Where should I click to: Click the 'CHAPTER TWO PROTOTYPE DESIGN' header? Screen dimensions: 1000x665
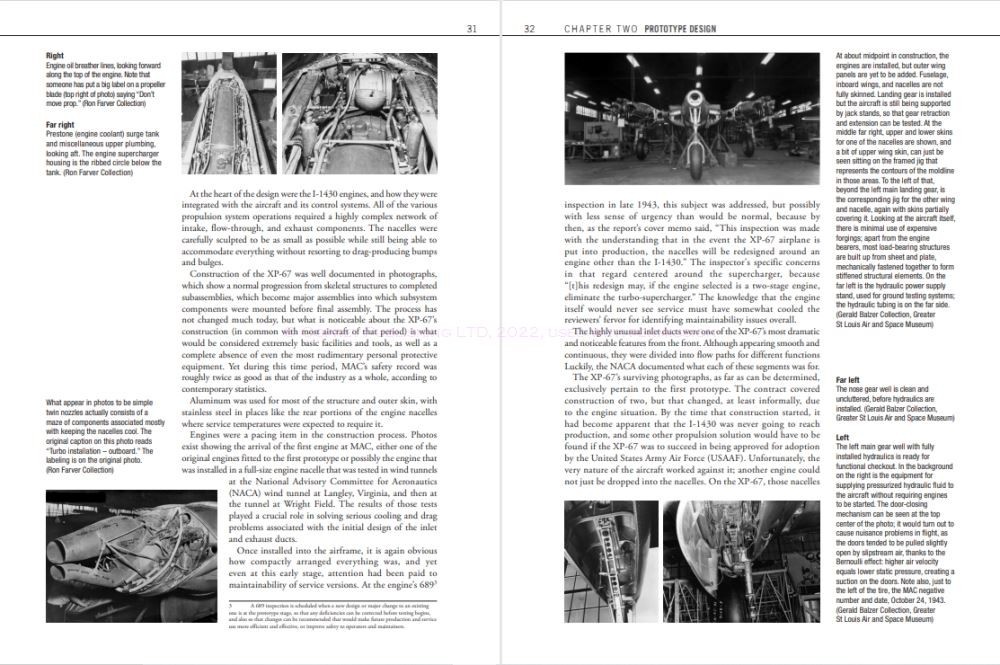[640, 29]
